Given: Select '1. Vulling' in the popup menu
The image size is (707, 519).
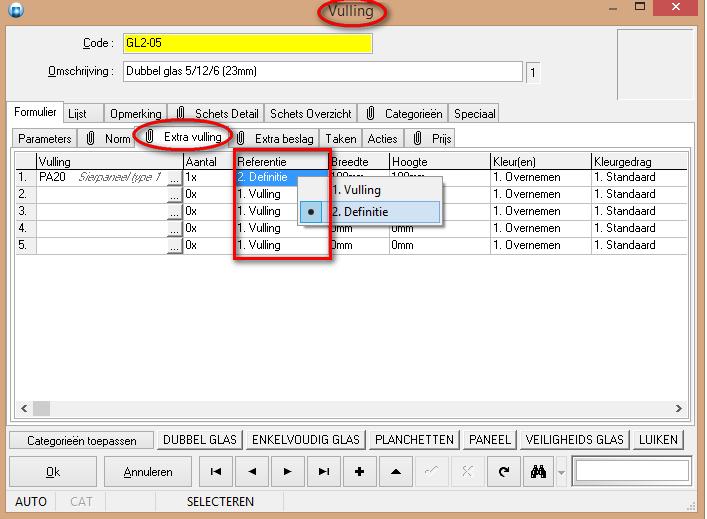Looking at the screenshot, I should click(x=370, y=190).
